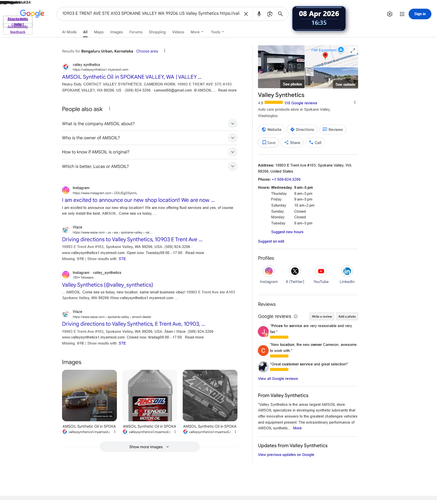Open the Tools dropdown
Viewport: 440px width, 500px height.
click(217, 32)
